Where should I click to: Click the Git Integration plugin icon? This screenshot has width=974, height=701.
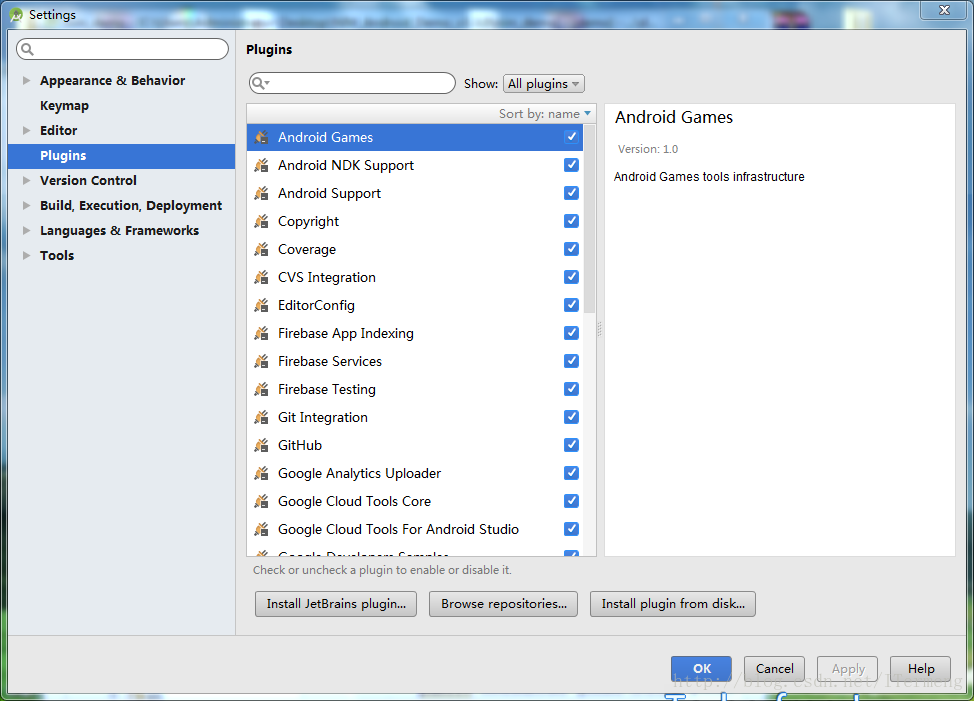coord(262,417)
